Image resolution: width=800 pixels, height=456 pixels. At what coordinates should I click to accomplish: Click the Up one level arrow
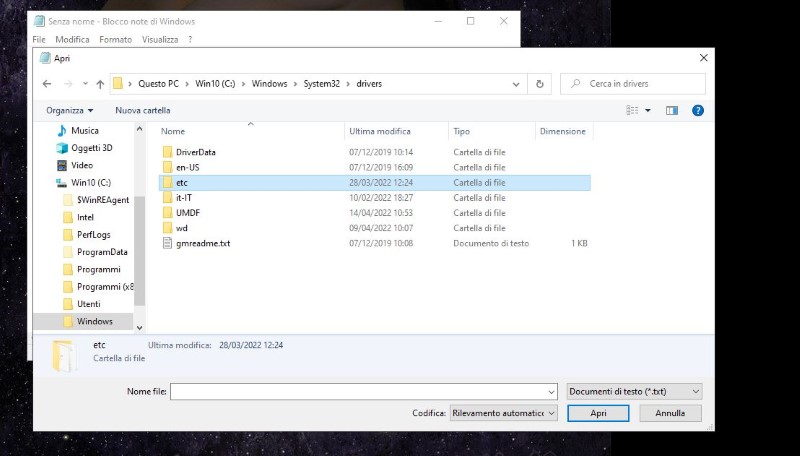(x=99, y=84)
